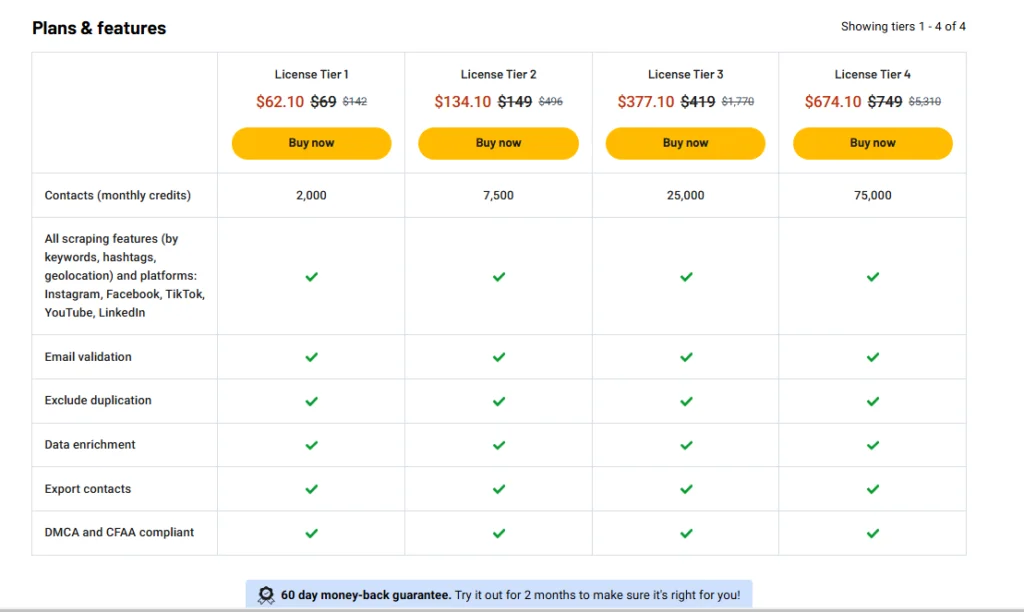Click Tier 2 all scraping features checkmark

click(498, 276)
